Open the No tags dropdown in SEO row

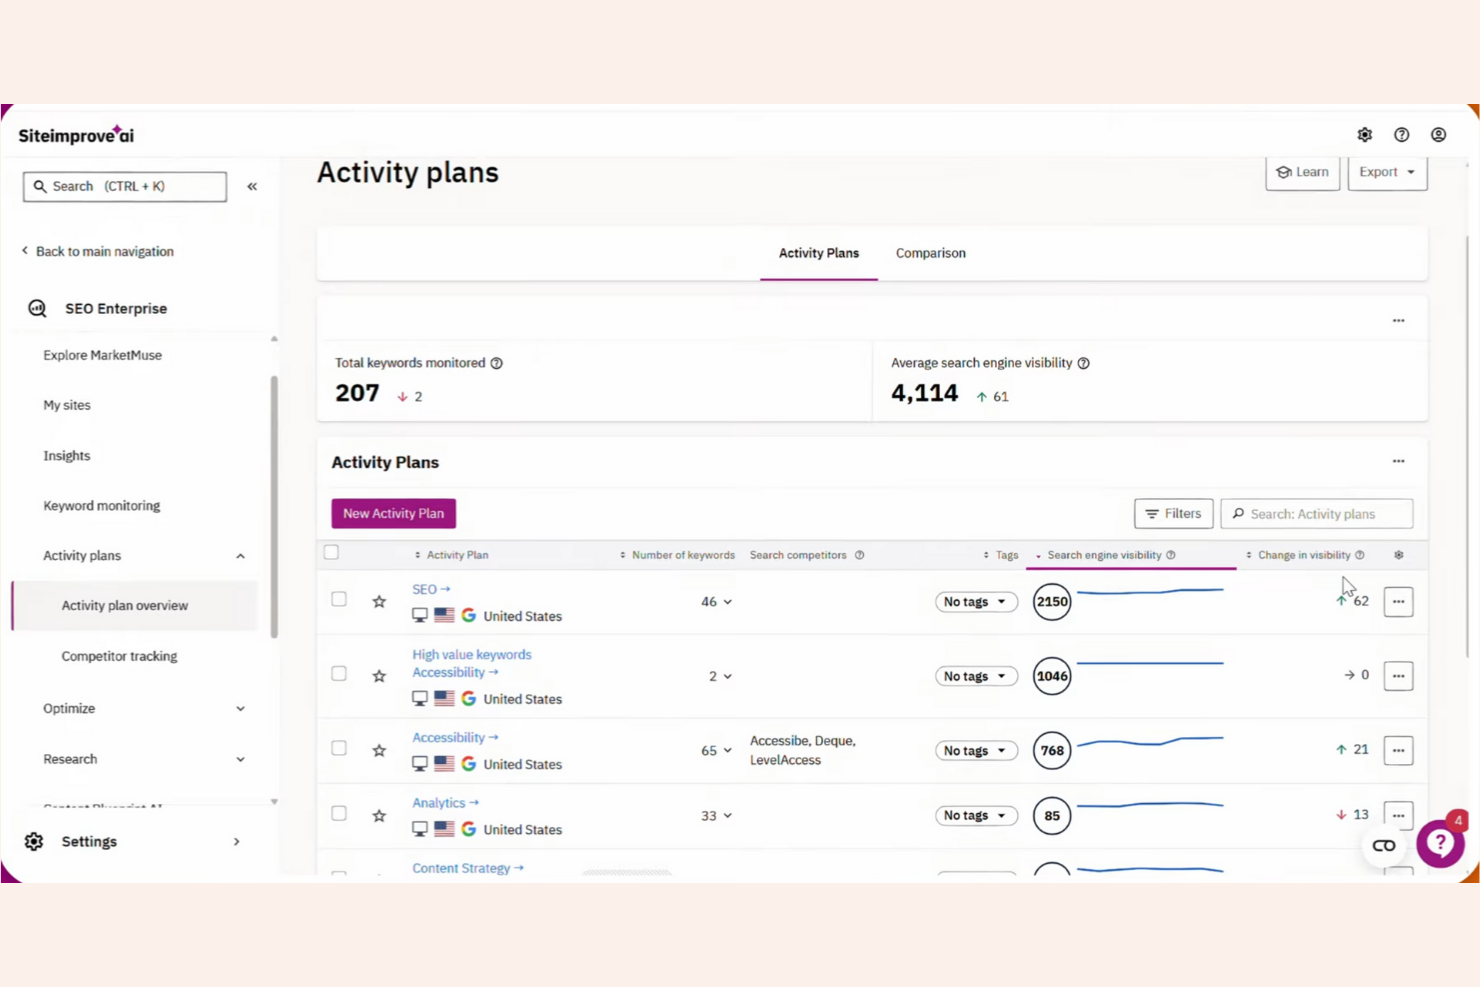coord(976,602)
